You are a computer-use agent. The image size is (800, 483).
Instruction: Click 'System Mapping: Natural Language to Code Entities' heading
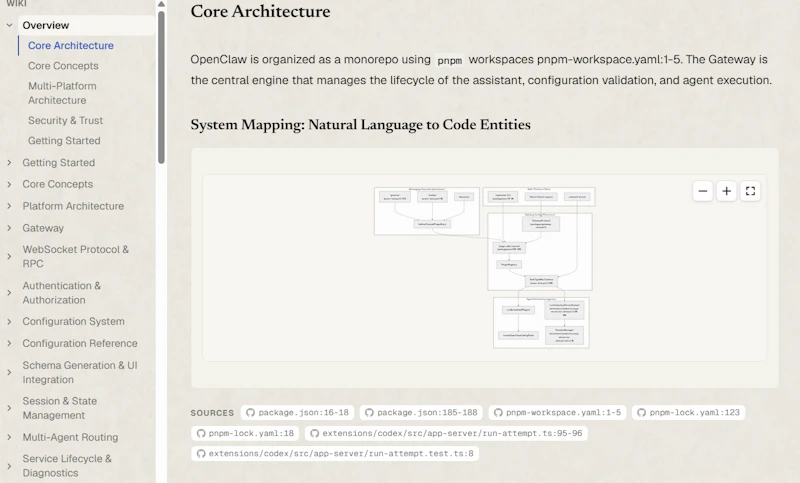[x=360, y=124]
